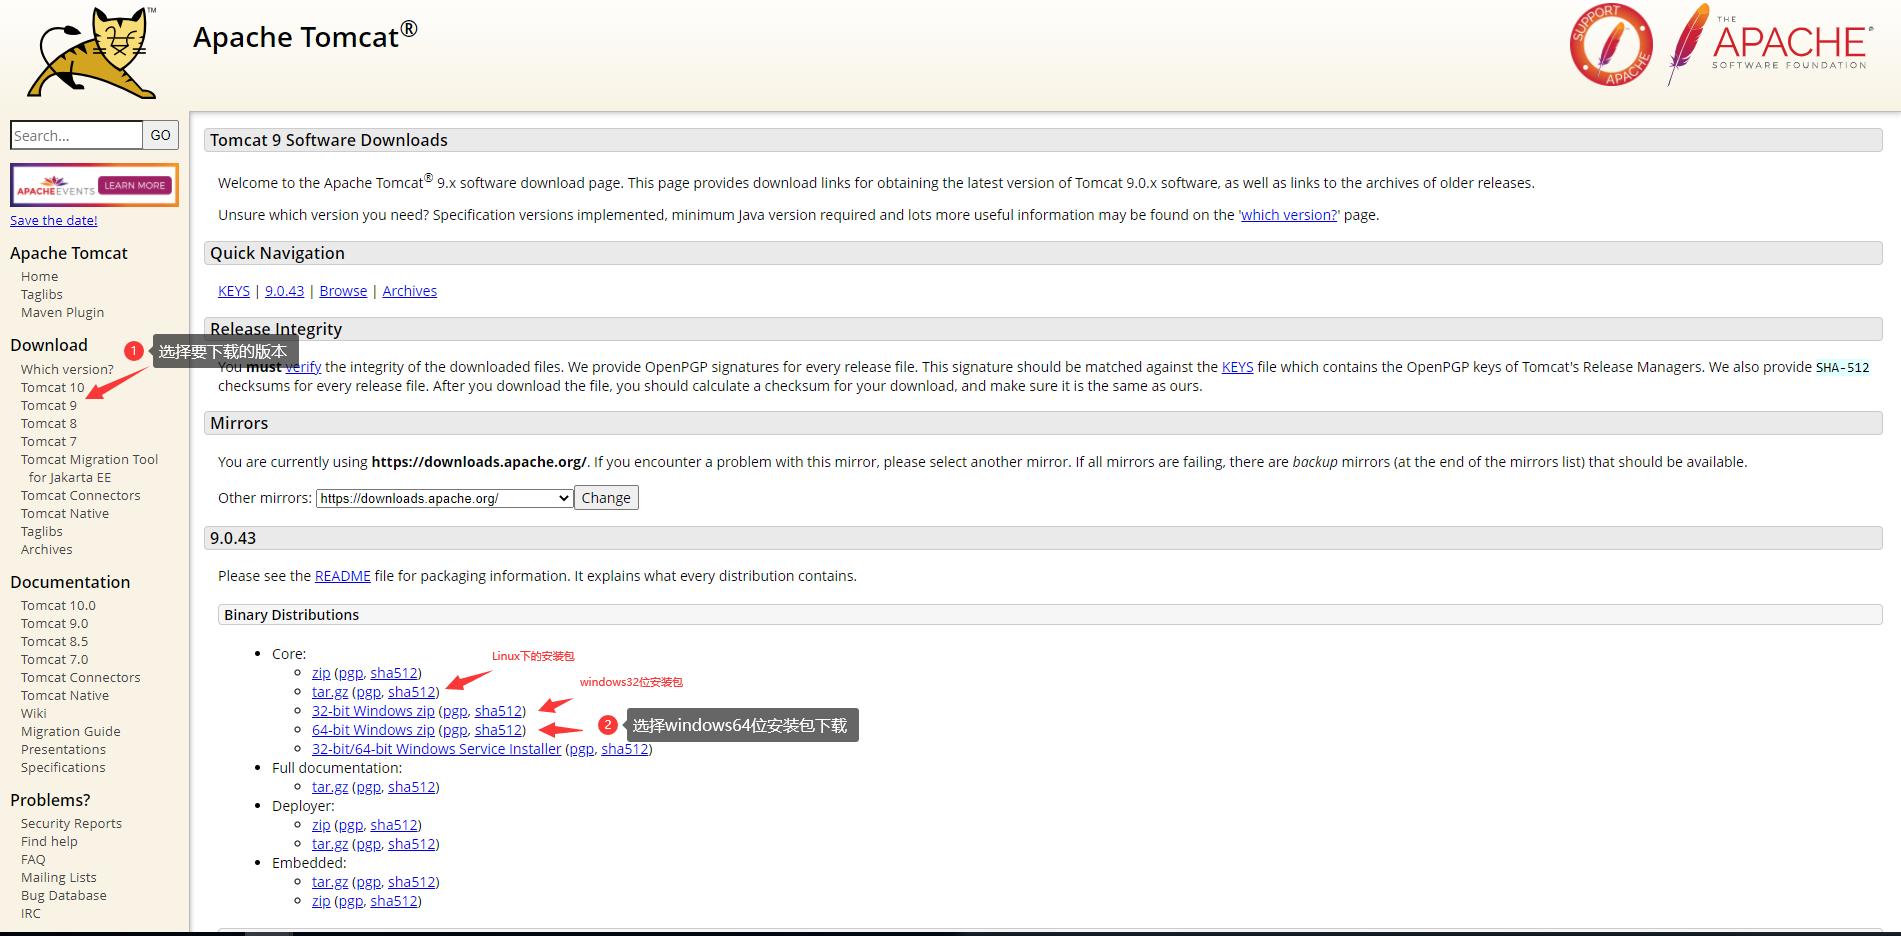
Task: Click the Support Apache round badge
Action: point(1611,45)
